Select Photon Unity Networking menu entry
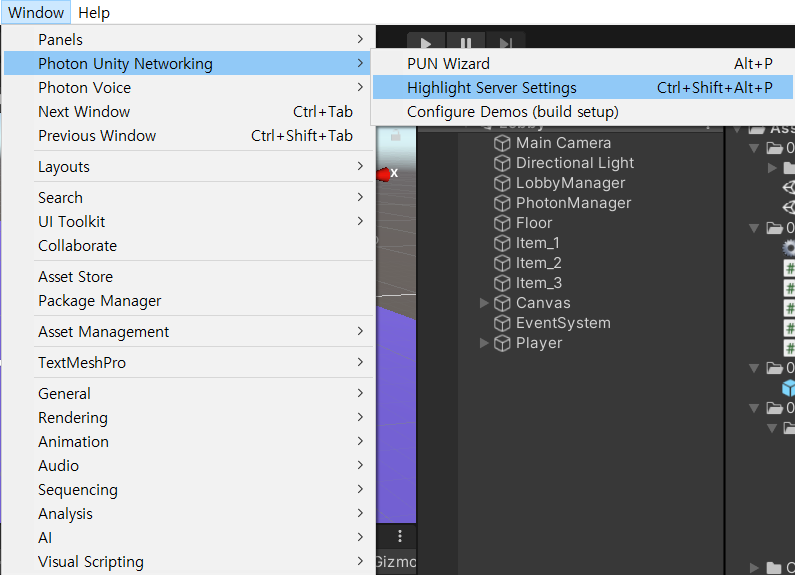795x575 pixels. tap(189, 63)
